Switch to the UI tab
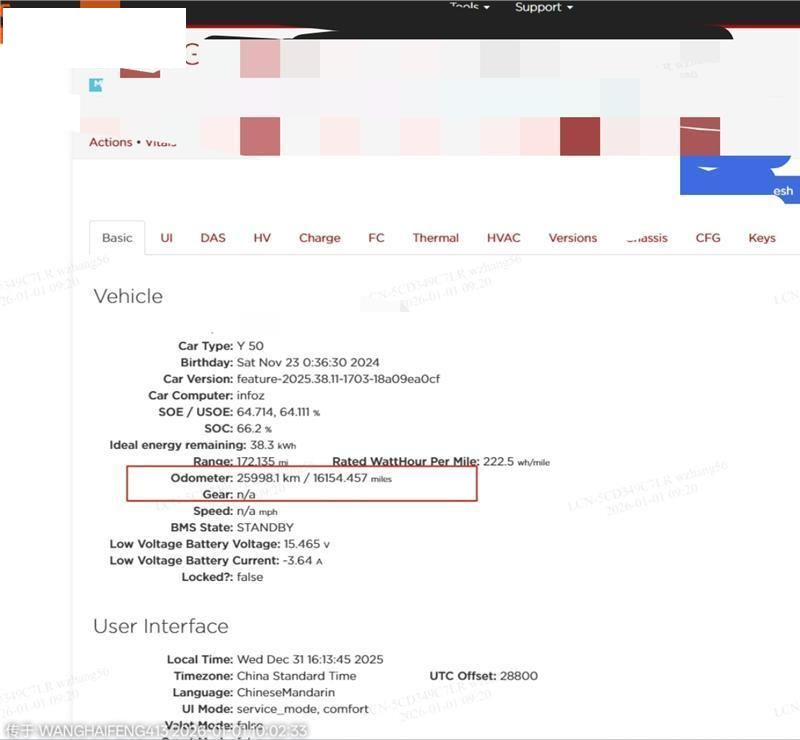This screenshot has height=740, width=800. (166, 238)
